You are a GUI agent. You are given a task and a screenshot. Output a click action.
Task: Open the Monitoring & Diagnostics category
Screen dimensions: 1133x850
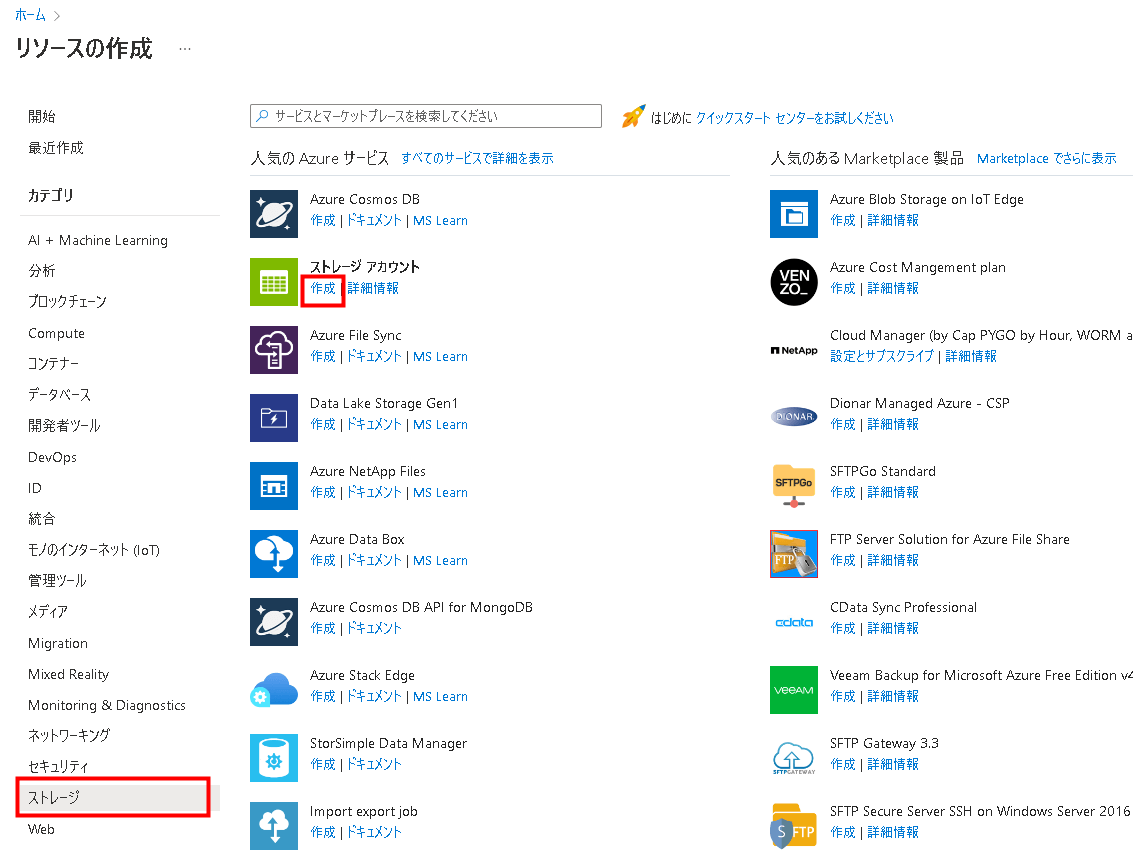(x=107, y=705)
